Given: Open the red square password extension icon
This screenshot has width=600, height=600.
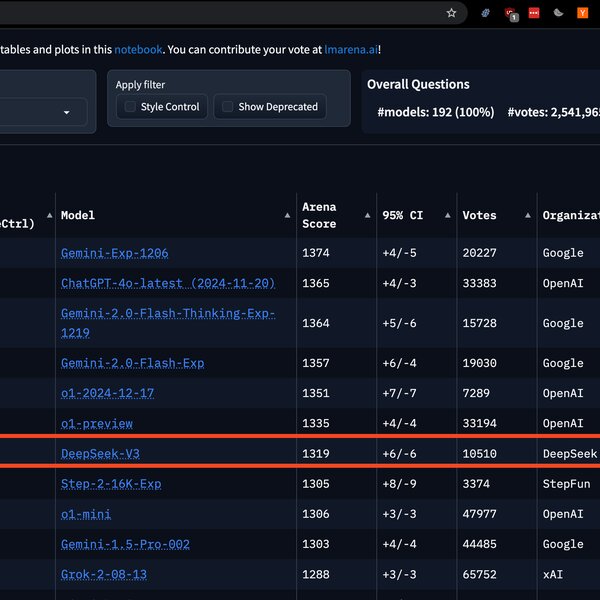Looking at the screenshot, I should click(534, 13).
